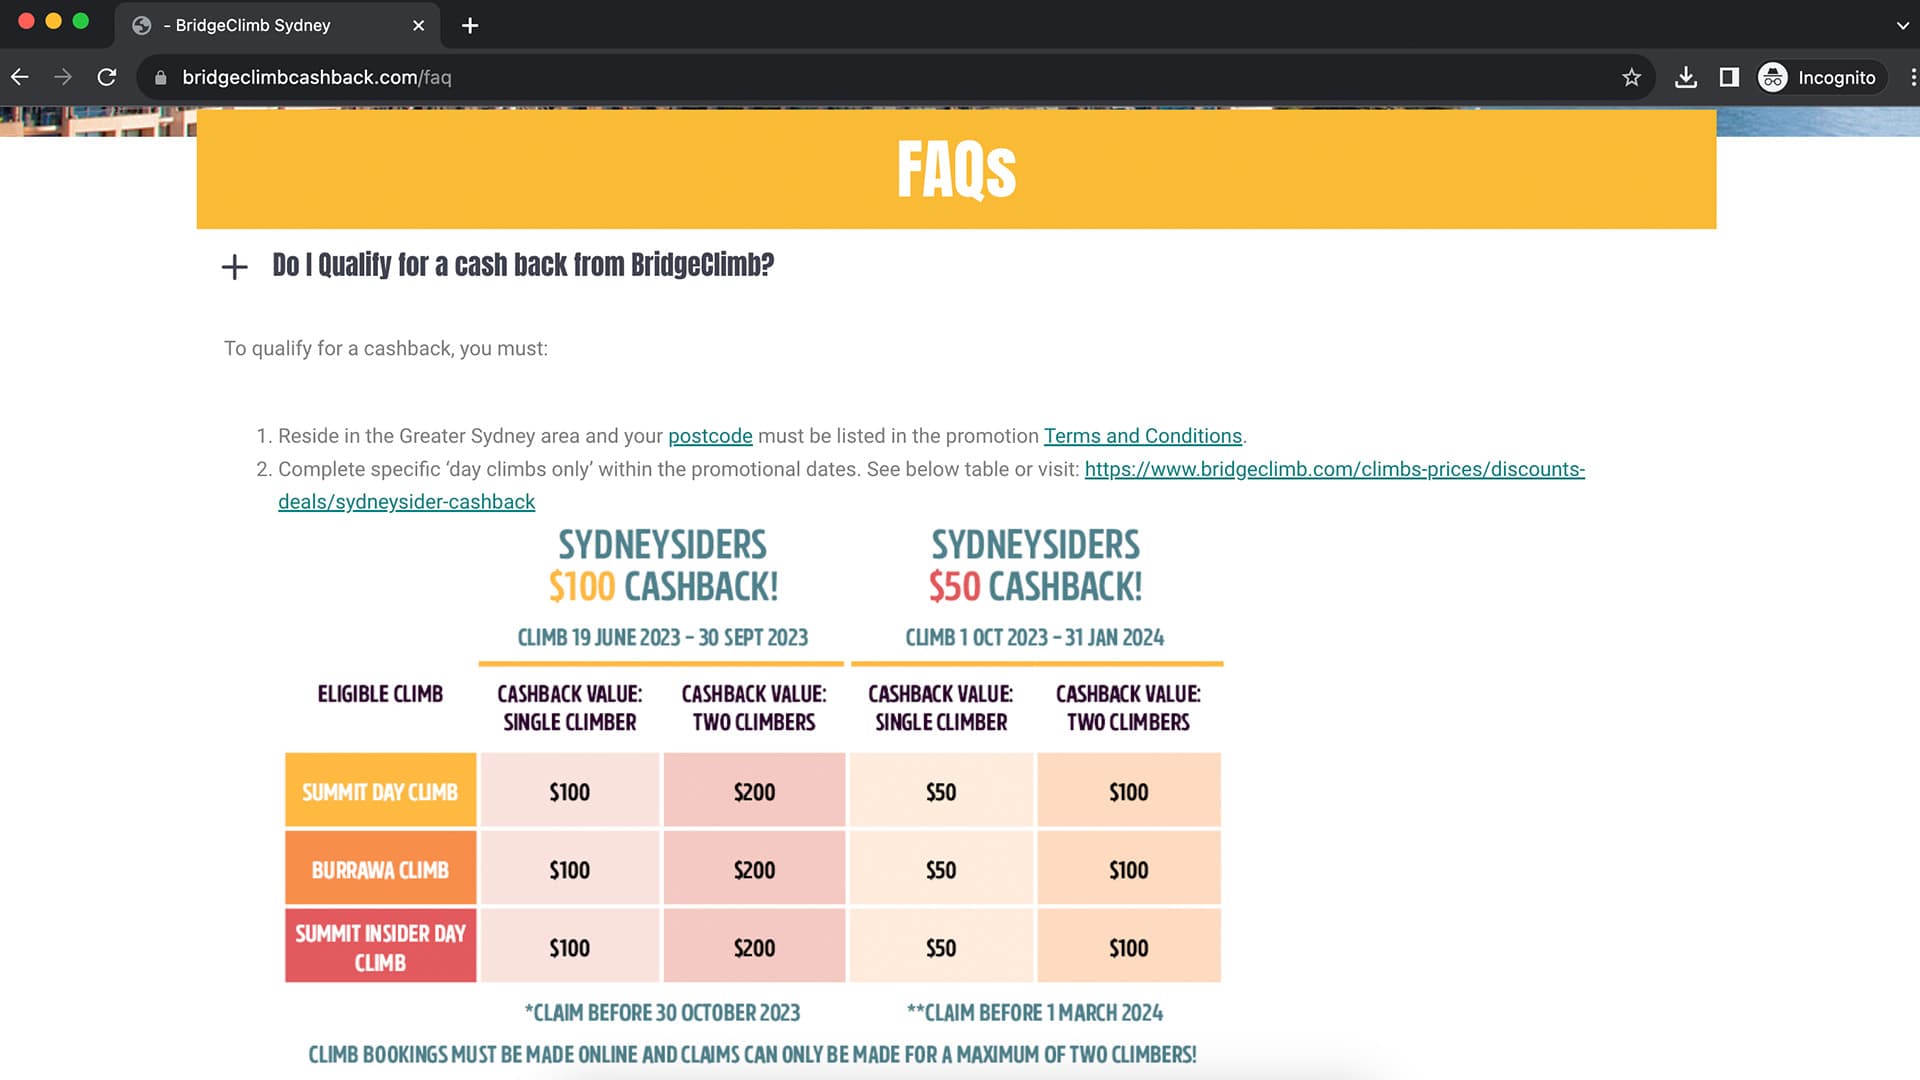
Task: Click the Eligible Climb column header
Action: pos(380,694)
